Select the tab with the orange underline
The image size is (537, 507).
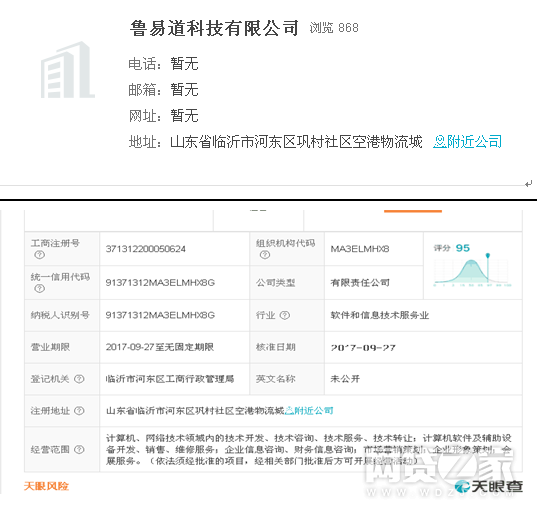[413, 219]
